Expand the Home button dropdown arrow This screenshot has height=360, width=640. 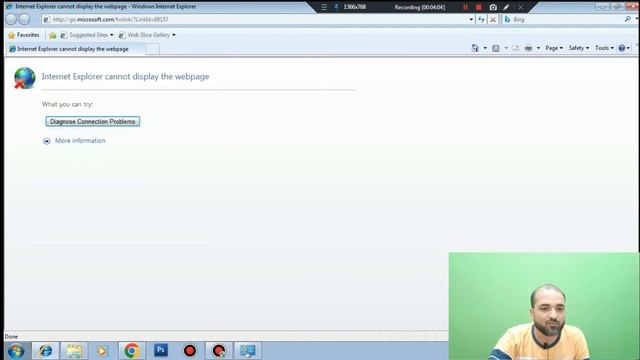point(485,48)
